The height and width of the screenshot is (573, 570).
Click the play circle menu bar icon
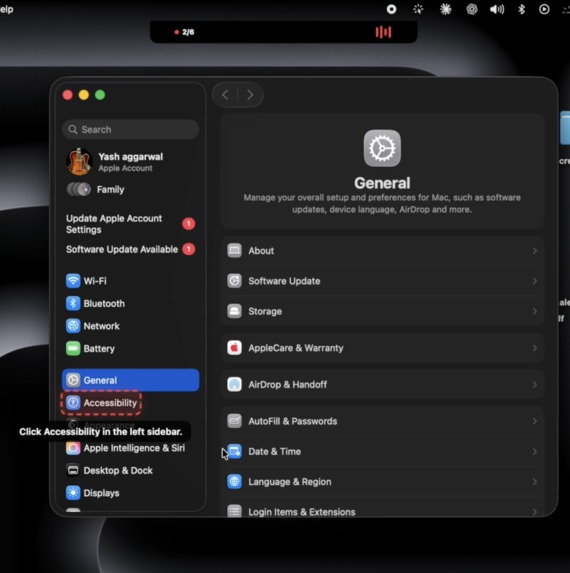[x=544, y=9]
